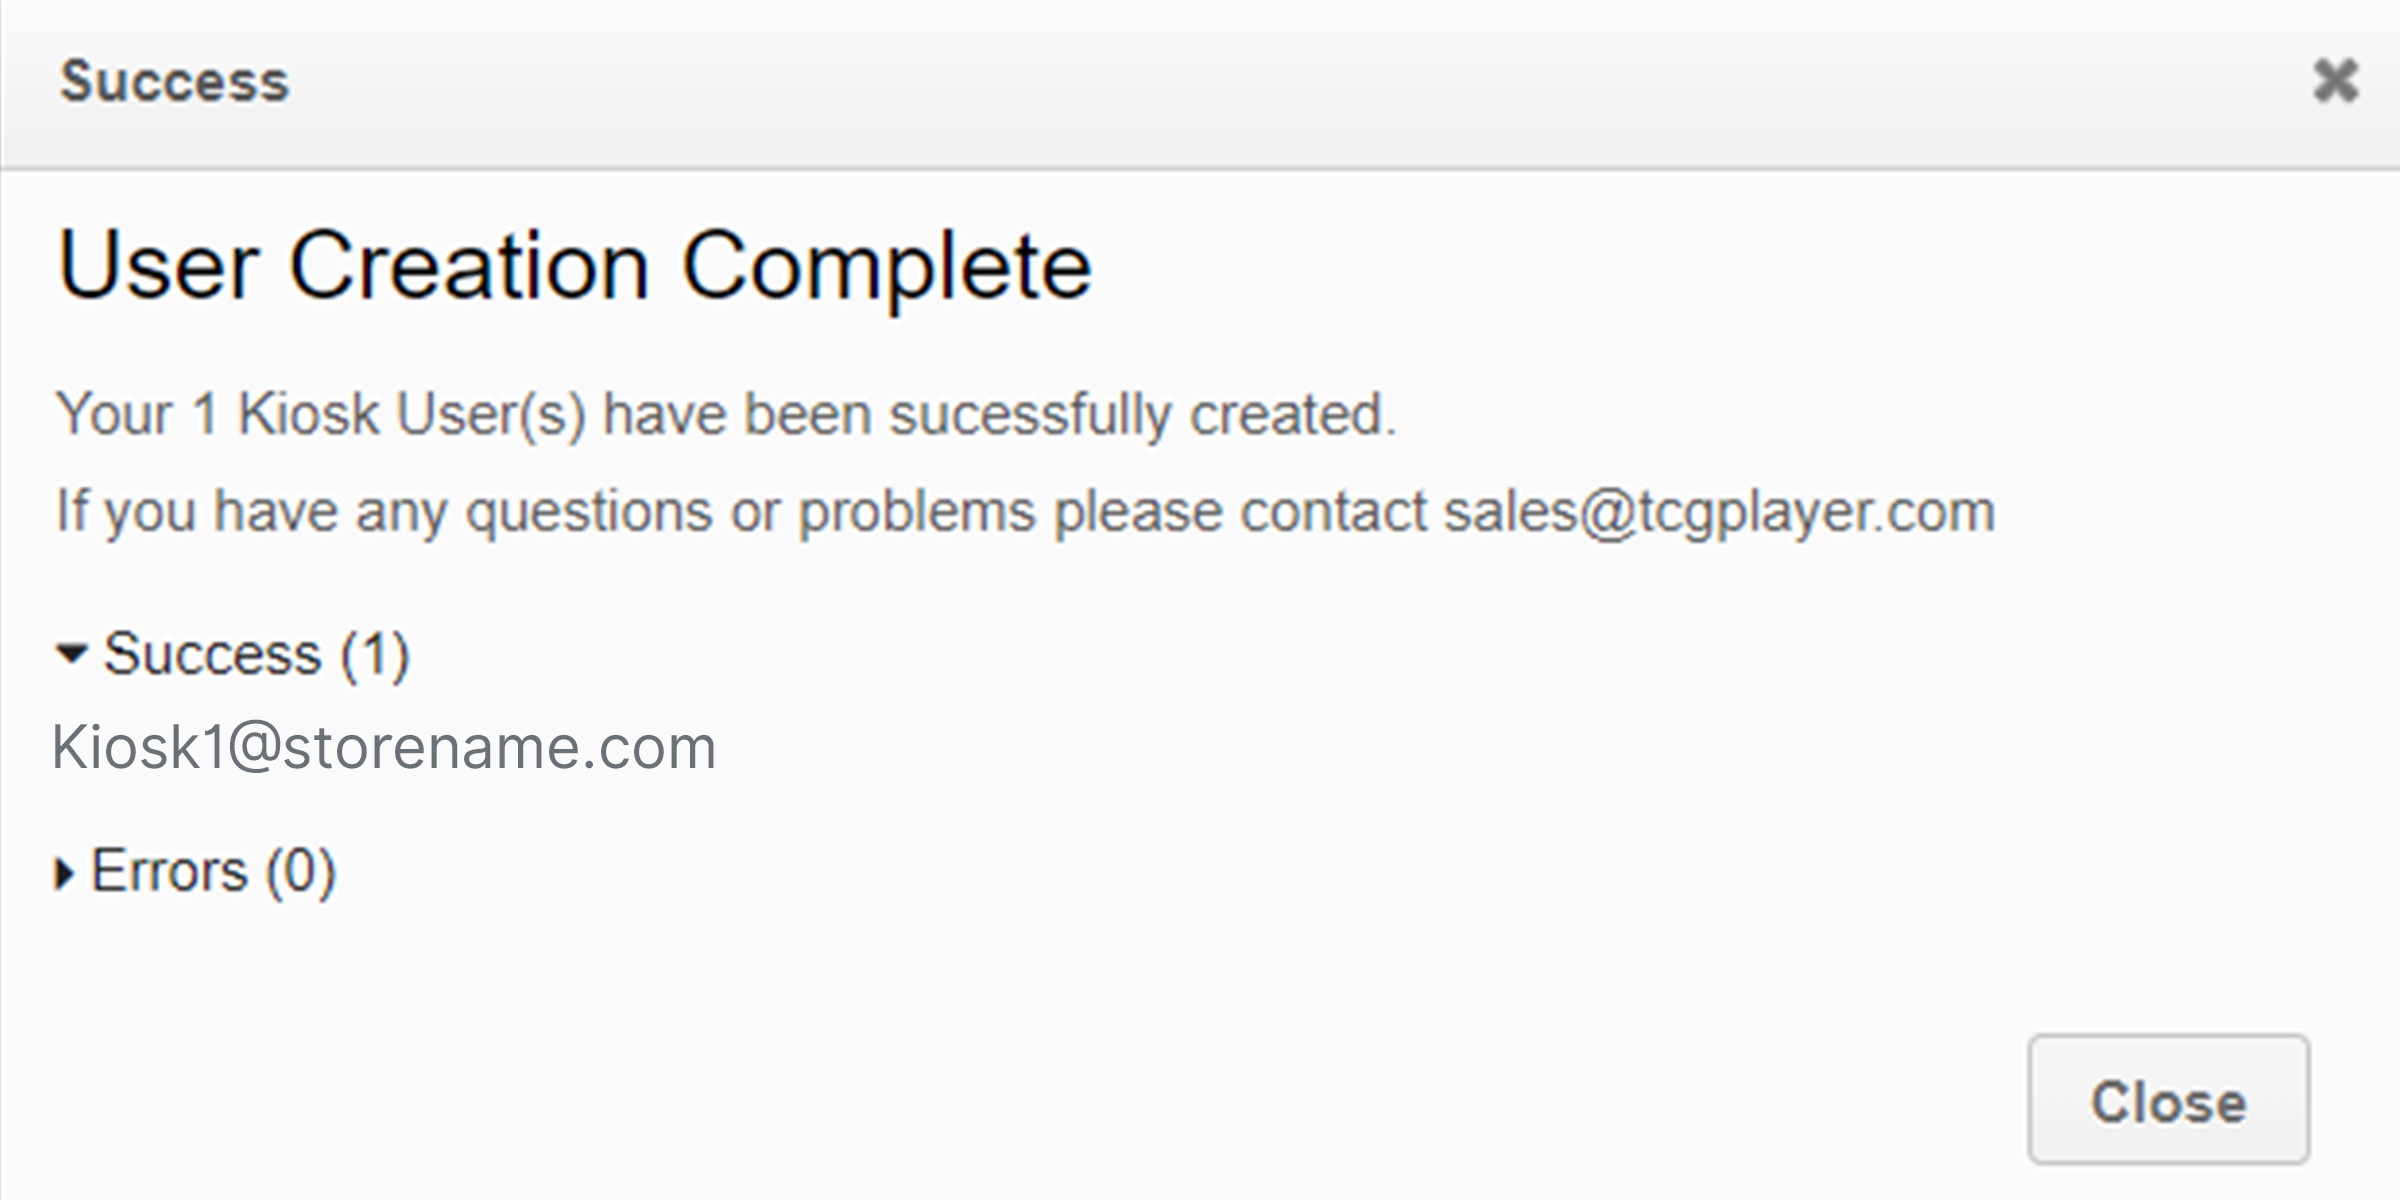The height and width of the screenshot is (1200, 2400).
Task: Click the User Creation Complete heading
Action: click(574, 266)
